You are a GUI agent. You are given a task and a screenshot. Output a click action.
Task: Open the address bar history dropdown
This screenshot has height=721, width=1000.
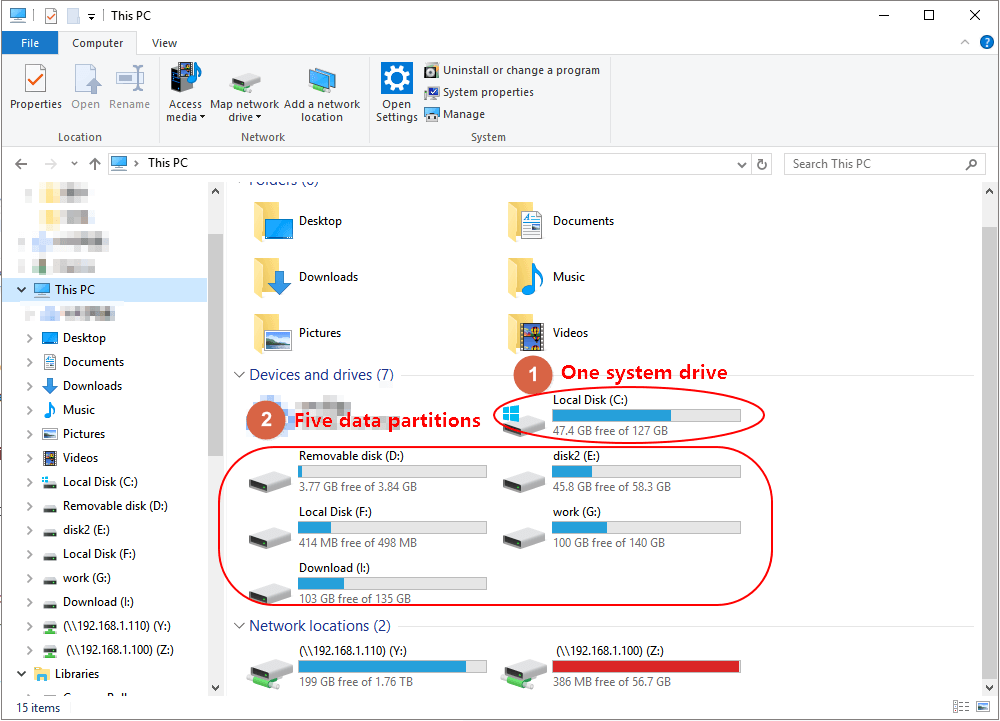tap(741, 164)
